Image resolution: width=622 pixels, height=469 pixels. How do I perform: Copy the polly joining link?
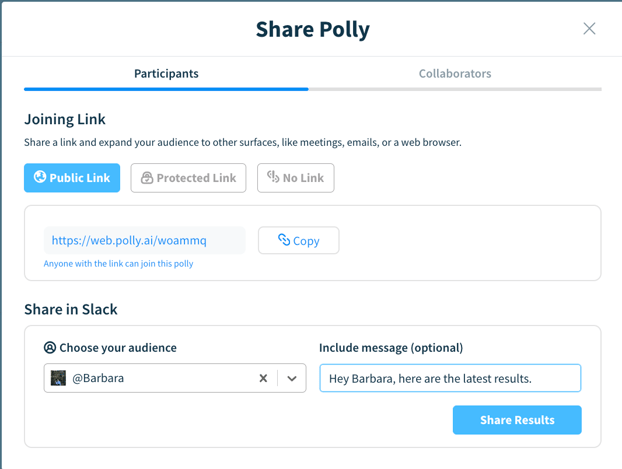pos(299,240)
